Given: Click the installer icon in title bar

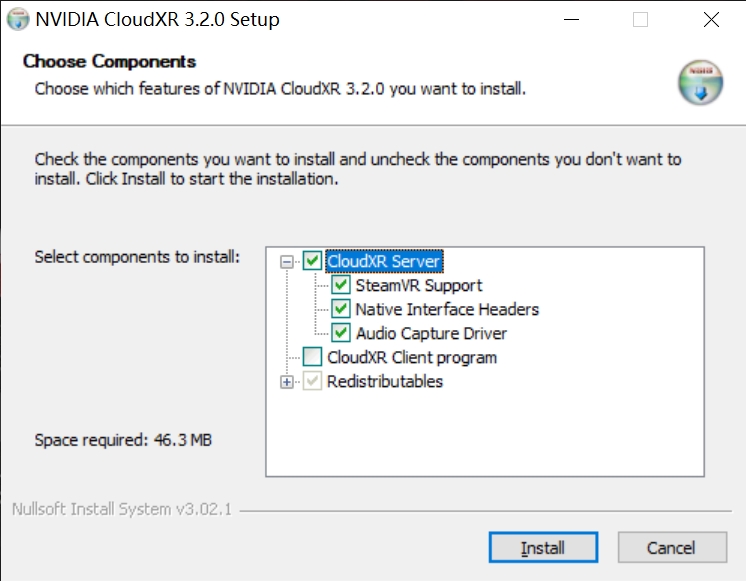Looking at the screenshot, I should click(x=18, y=19).
